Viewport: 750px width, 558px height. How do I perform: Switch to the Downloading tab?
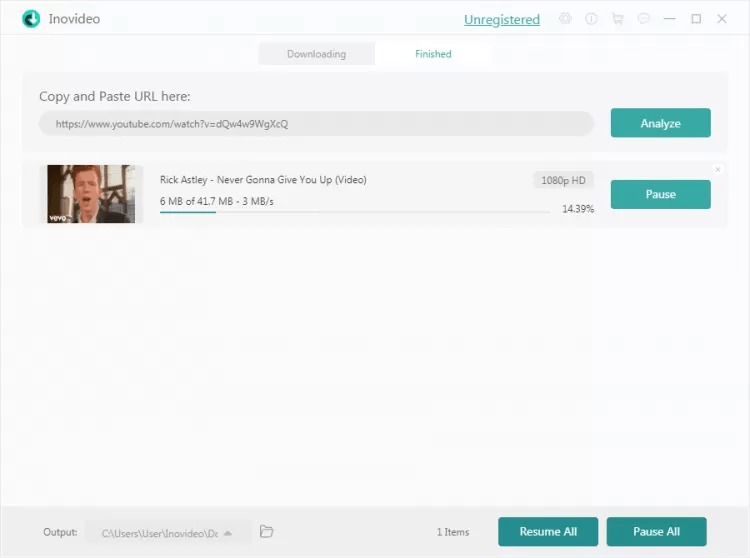[x=316, y=54]
